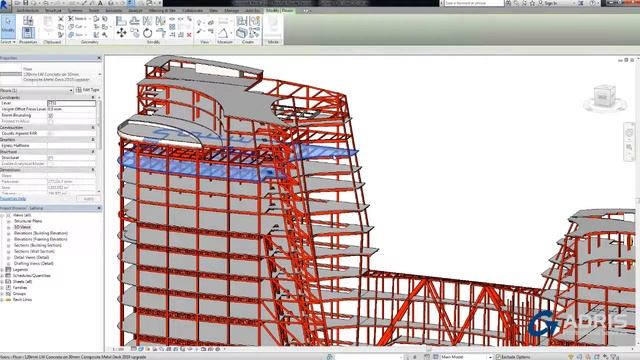Click the Save icon in quick access toolbar
The width and height of the screenshot is (640, 360).
pyautogui.click(x=25, y=3)
